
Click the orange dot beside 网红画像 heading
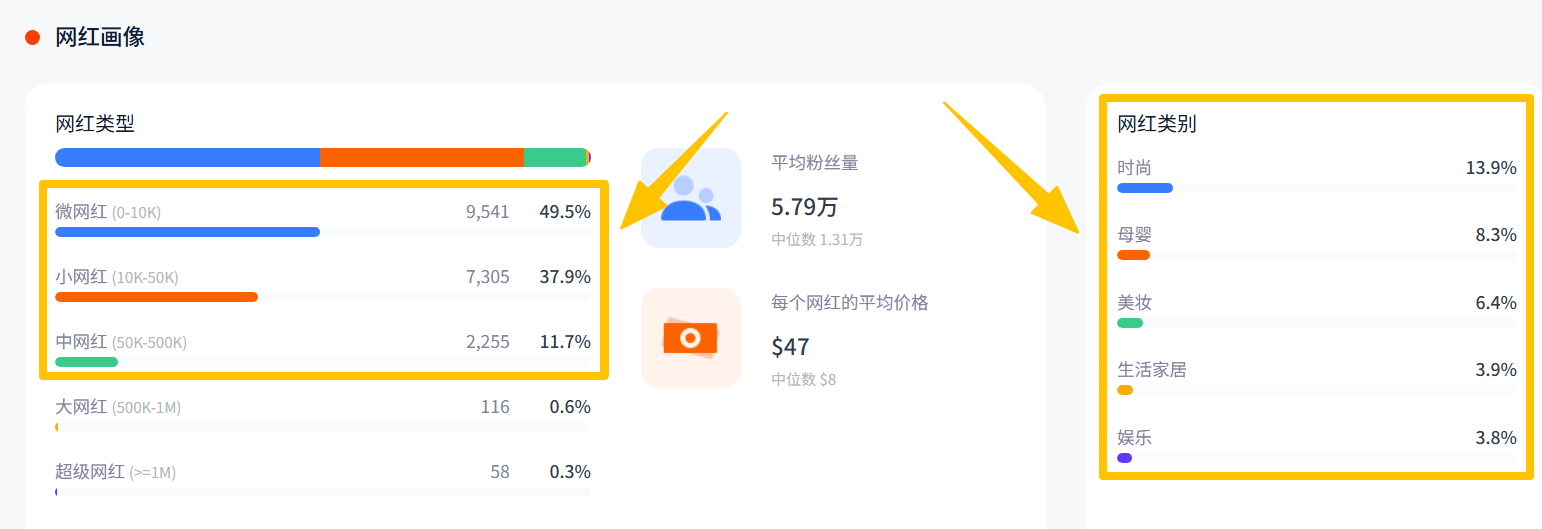[x=32, y=38]
